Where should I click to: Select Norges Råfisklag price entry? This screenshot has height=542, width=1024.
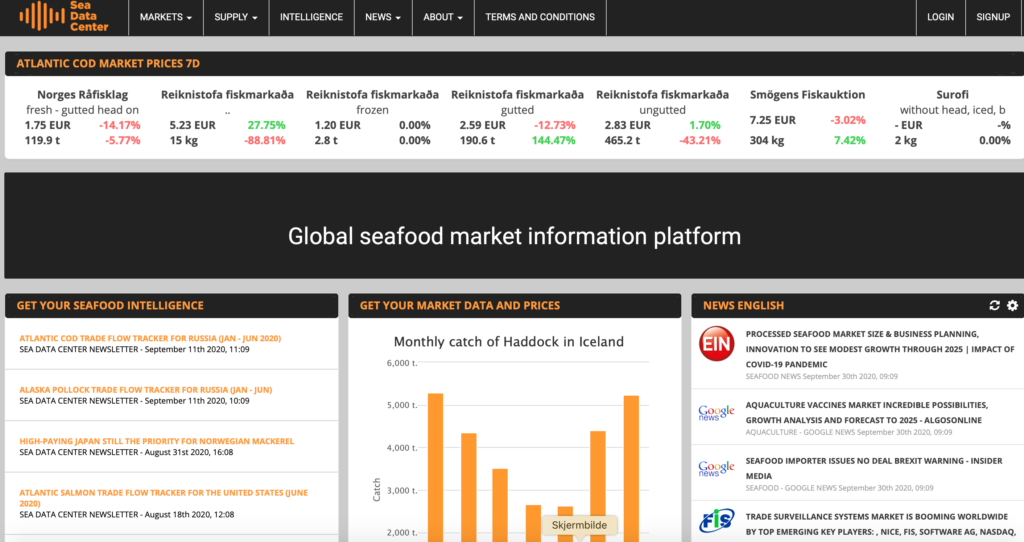point(82,118)
